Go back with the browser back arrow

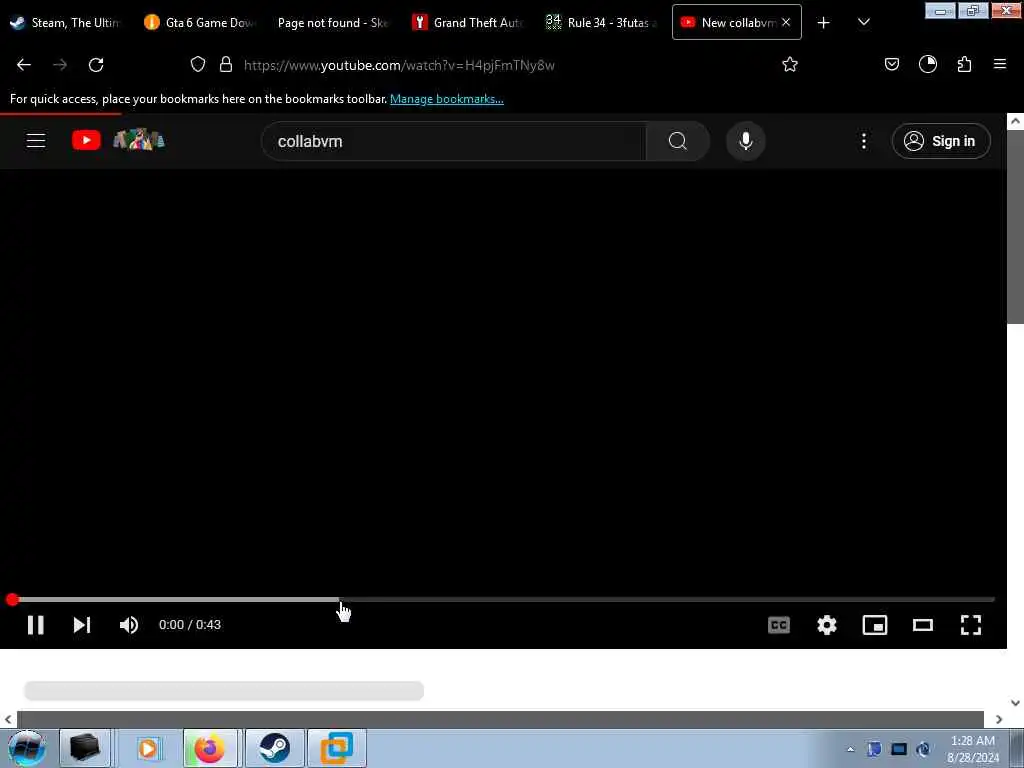(x=24, y=65)
